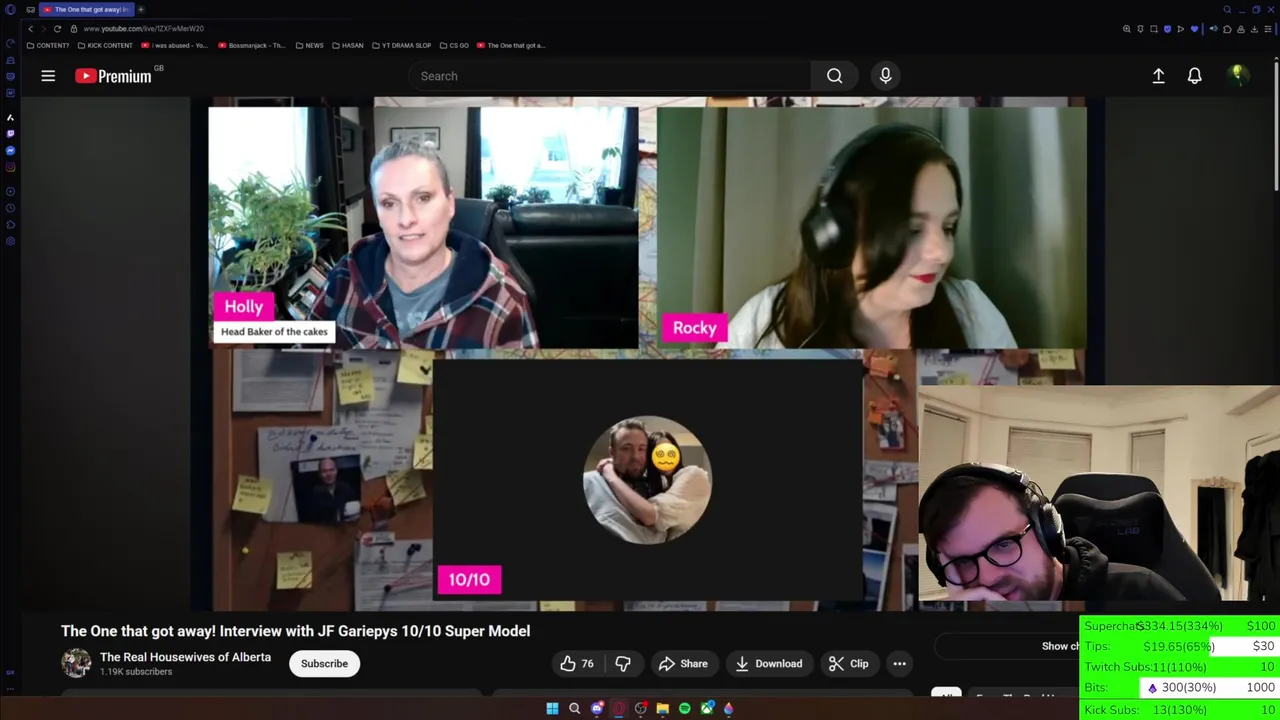The image size is (1280, 720).
Task: Open more actions three-dot menu
Action: [899, 664]
